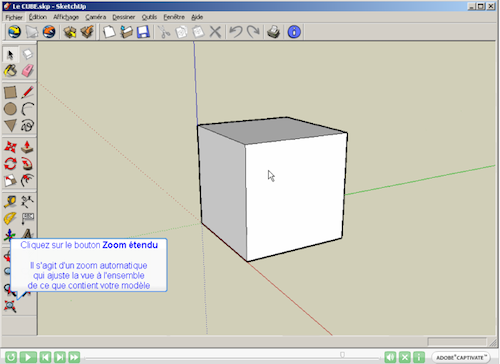Viewport: 500px width, 364px height.
Task: Select the Line pencil tool
Action: 27,92
